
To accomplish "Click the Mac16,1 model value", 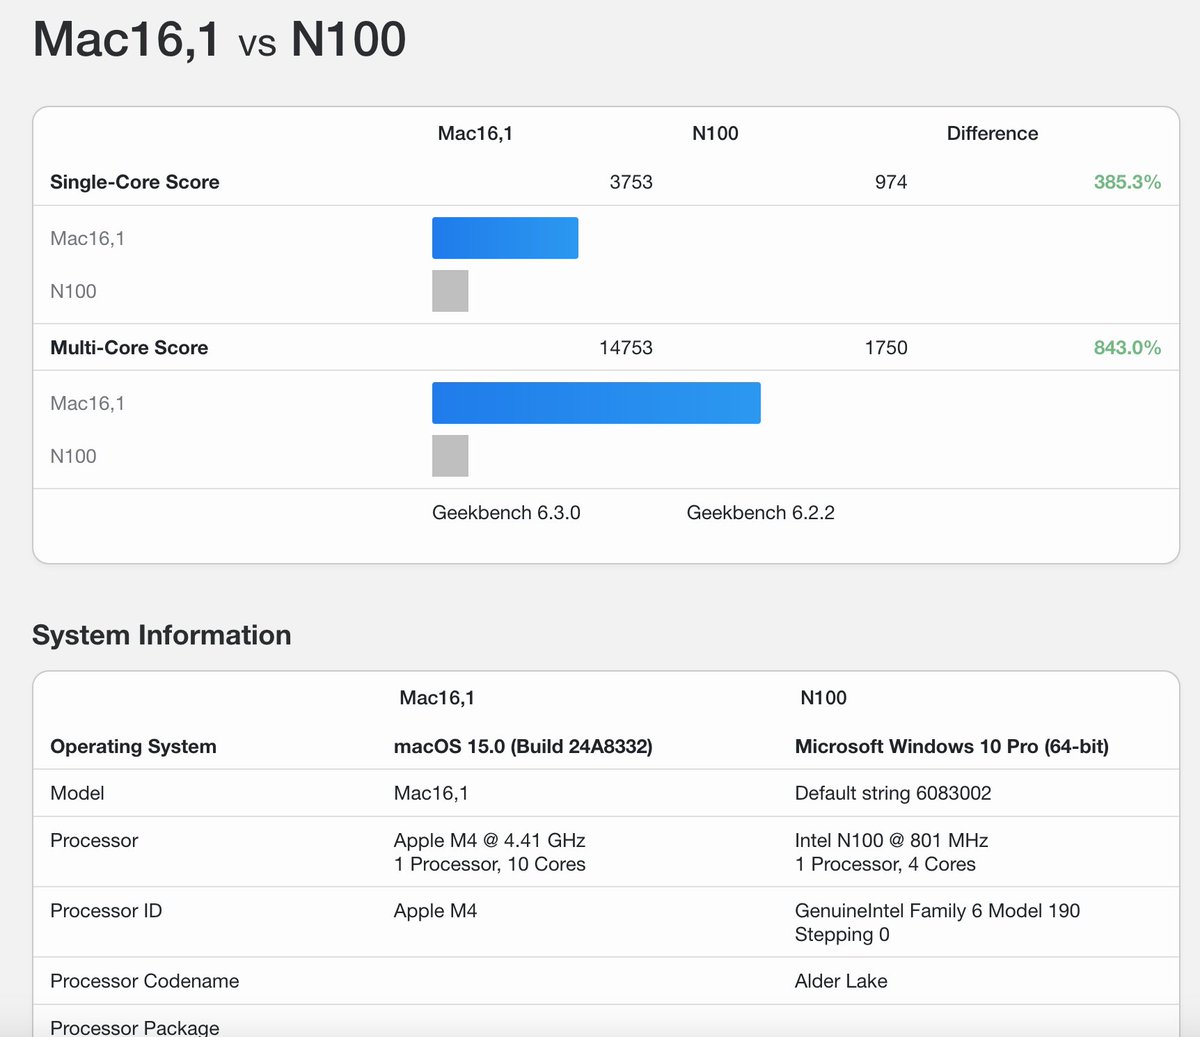I will [431, 793].
